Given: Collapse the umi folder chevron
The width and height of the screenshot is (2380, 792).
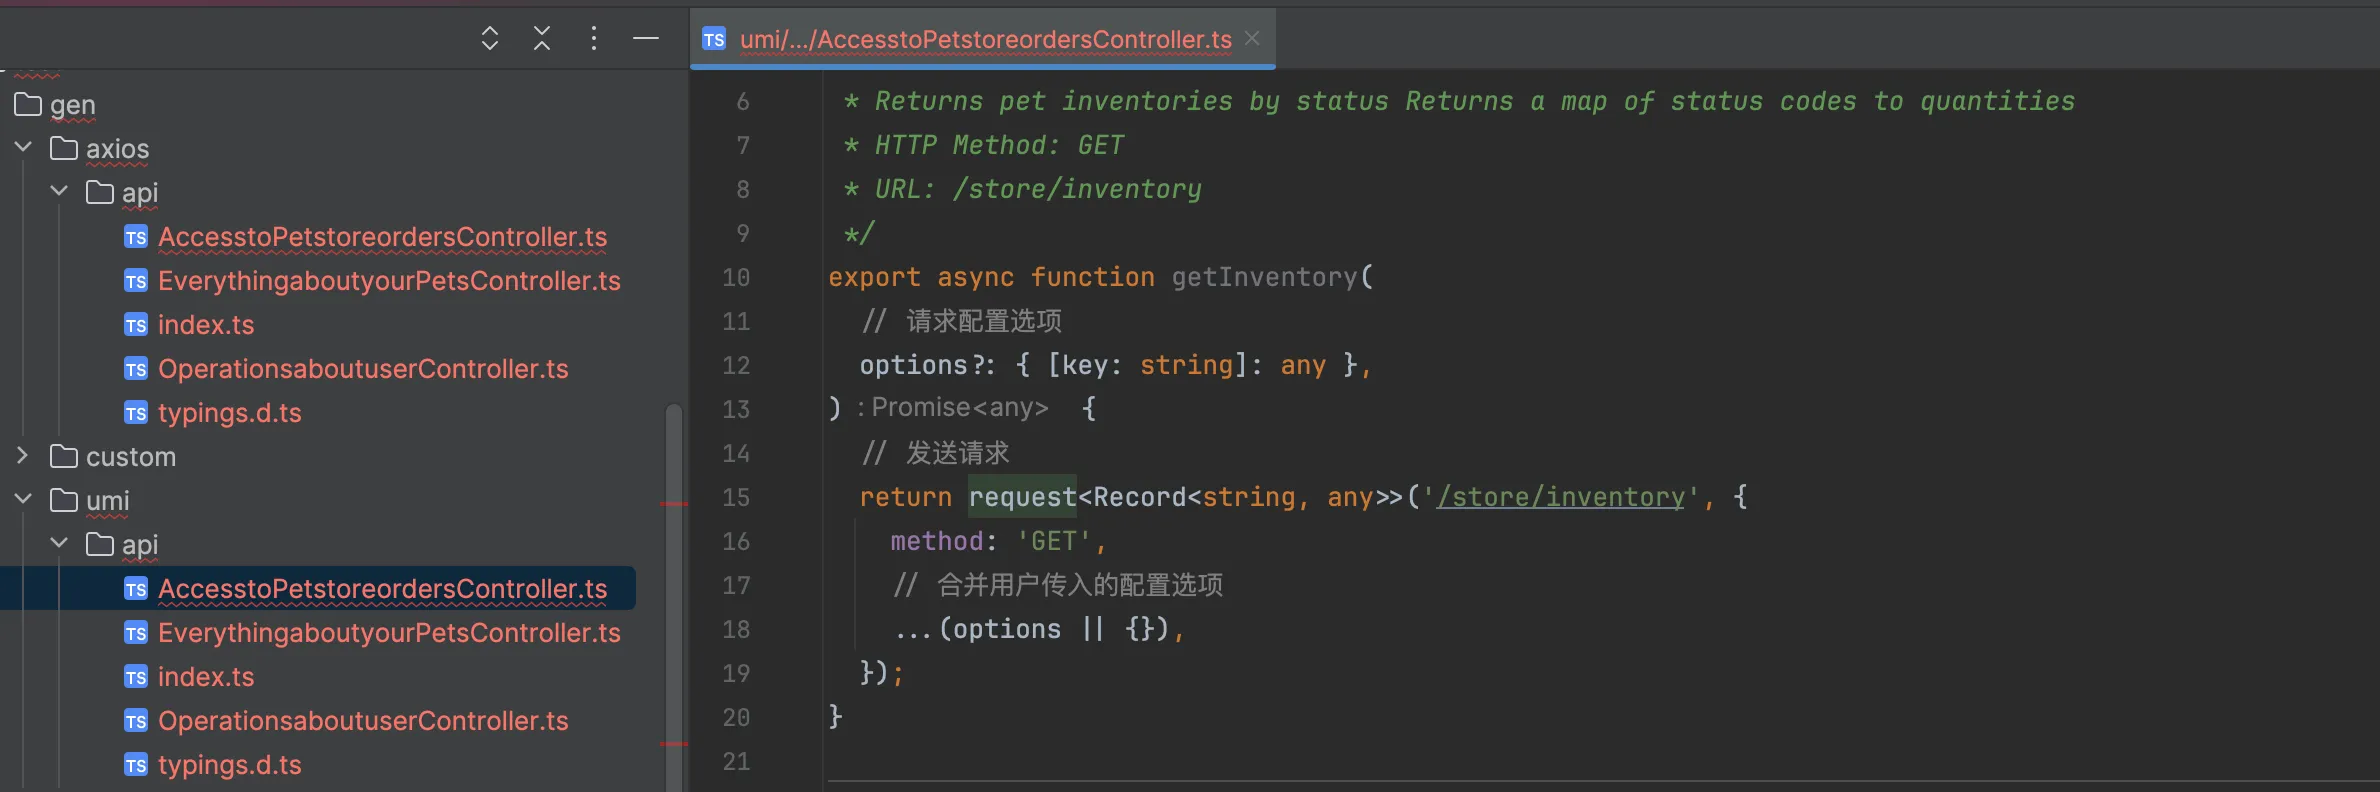Looking at the screenshot, I should click(x=24, y=499).
